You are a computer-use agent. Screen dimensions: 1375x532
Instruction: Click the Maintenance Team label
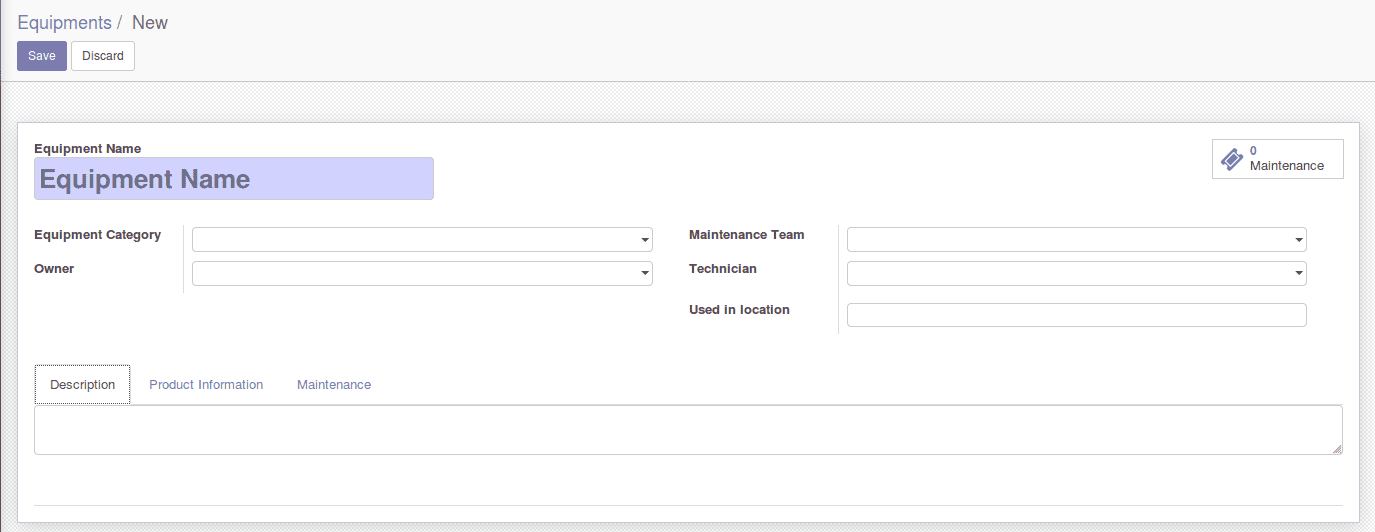(746, 235)
